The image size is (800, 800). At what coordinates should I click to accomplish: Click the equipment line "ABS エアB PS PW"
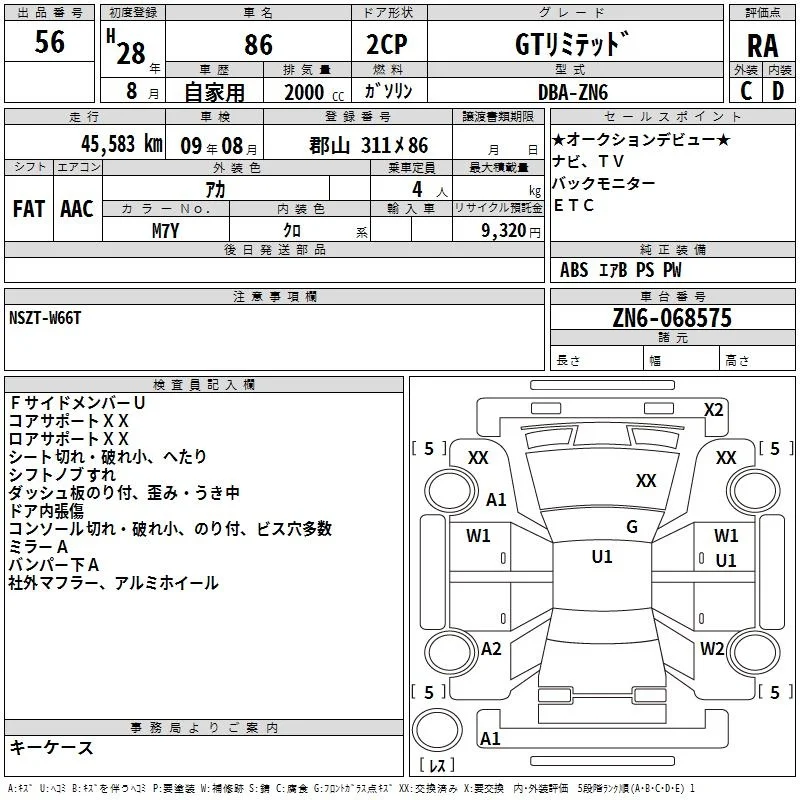[620, 270]
